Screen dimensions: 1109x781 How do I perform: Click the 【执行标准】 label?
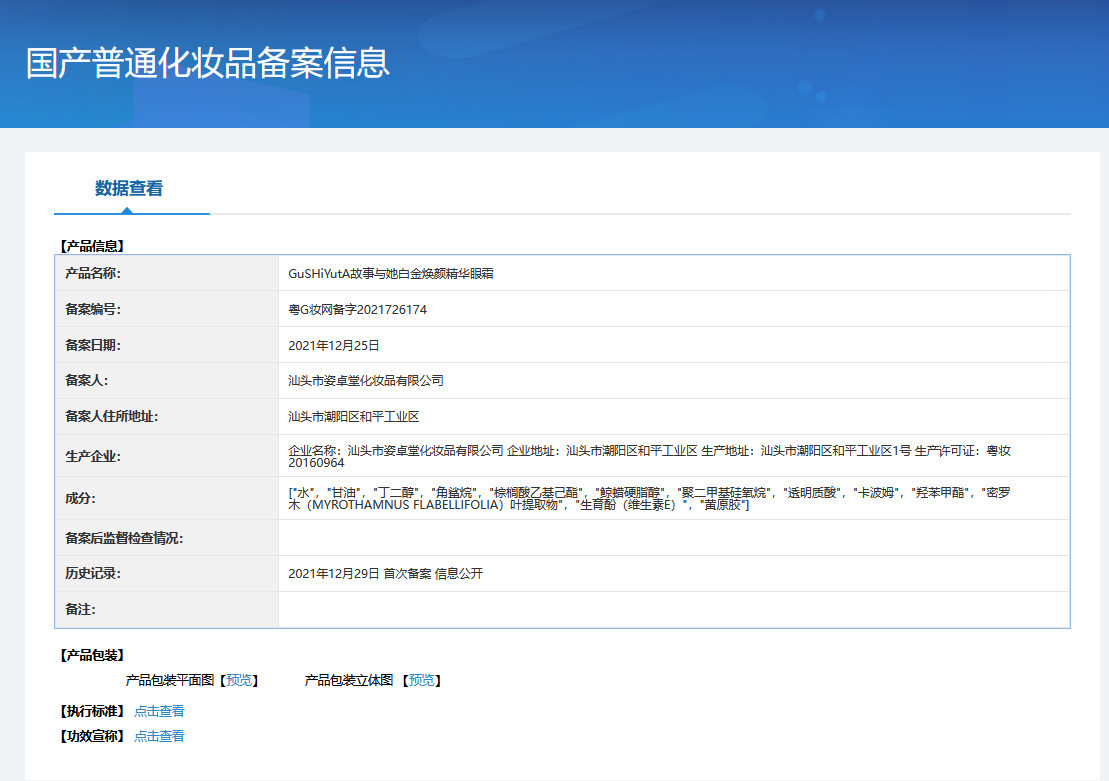click(92, 711)
